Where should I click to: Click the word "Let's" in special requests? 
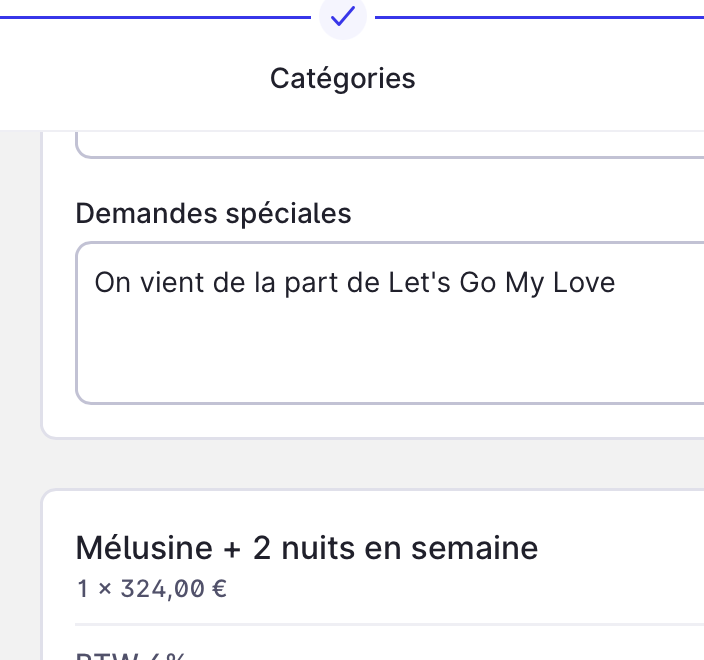[419, 283]
